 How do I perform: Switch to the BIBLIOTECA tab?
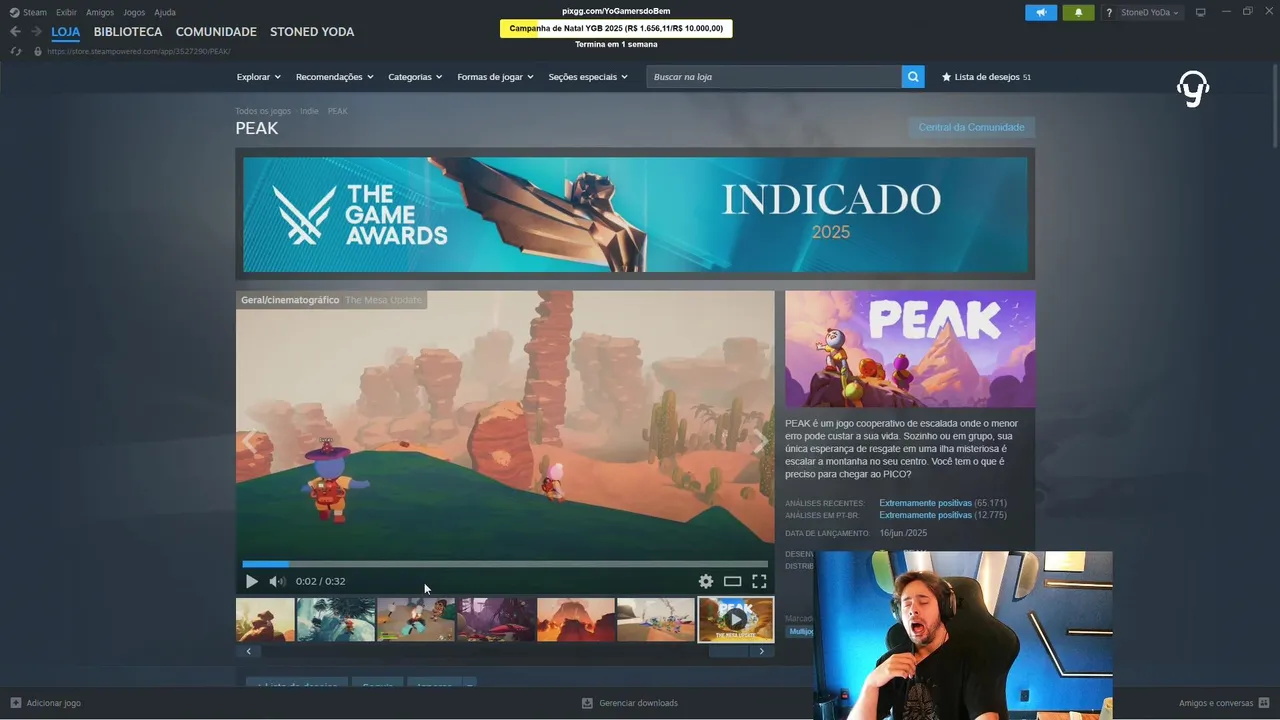pyautogui.click(x=128, y=32)
